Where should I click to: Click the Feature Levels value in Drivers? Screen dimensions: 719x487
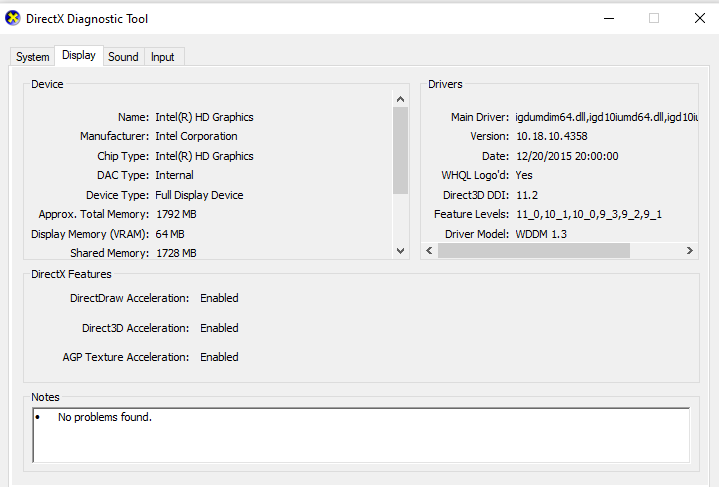pyautogui.click(x=588, y=214)
